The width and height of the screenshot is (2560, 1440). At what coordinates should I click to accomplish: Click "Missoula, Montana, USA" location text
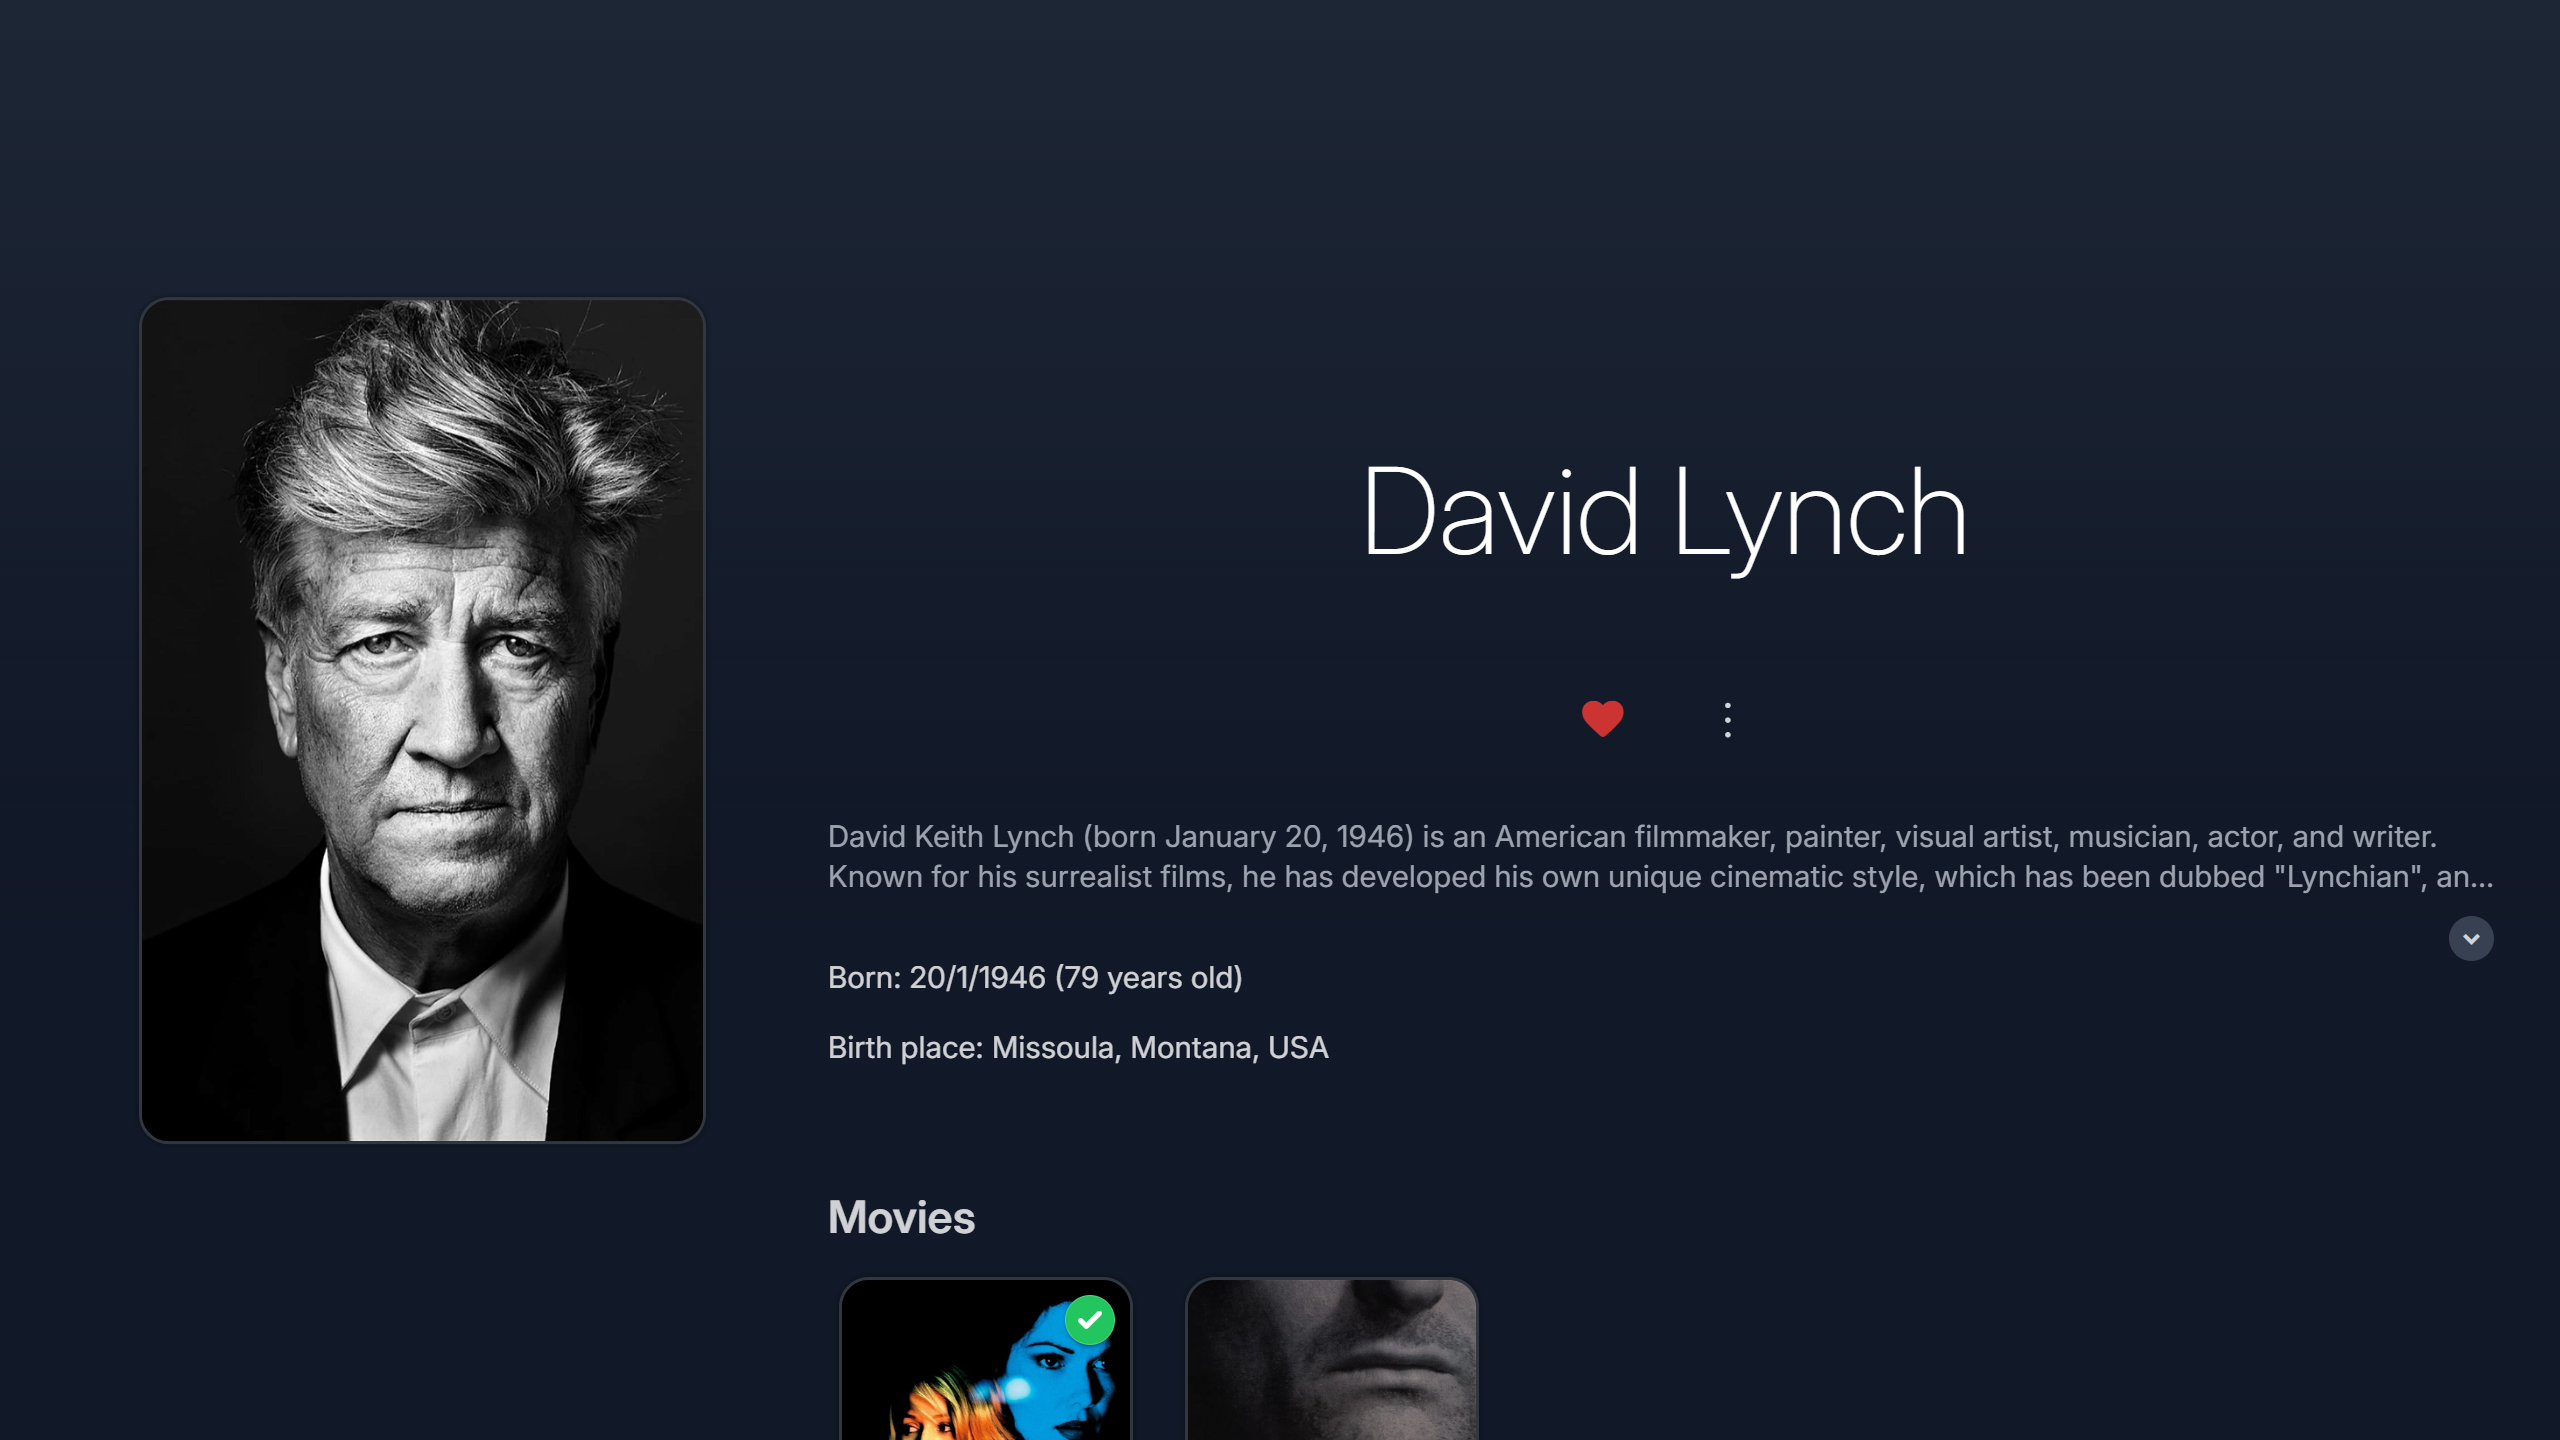coord(1160,1047)
